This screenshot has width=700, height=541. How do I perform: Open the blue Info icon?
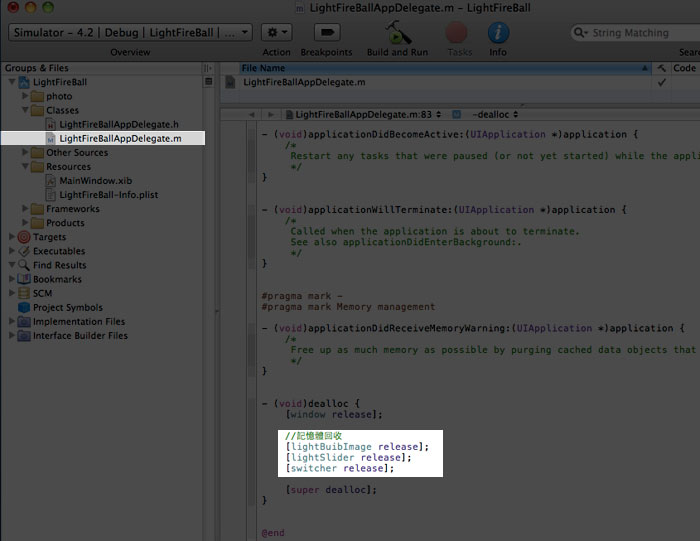click(498, 33)
